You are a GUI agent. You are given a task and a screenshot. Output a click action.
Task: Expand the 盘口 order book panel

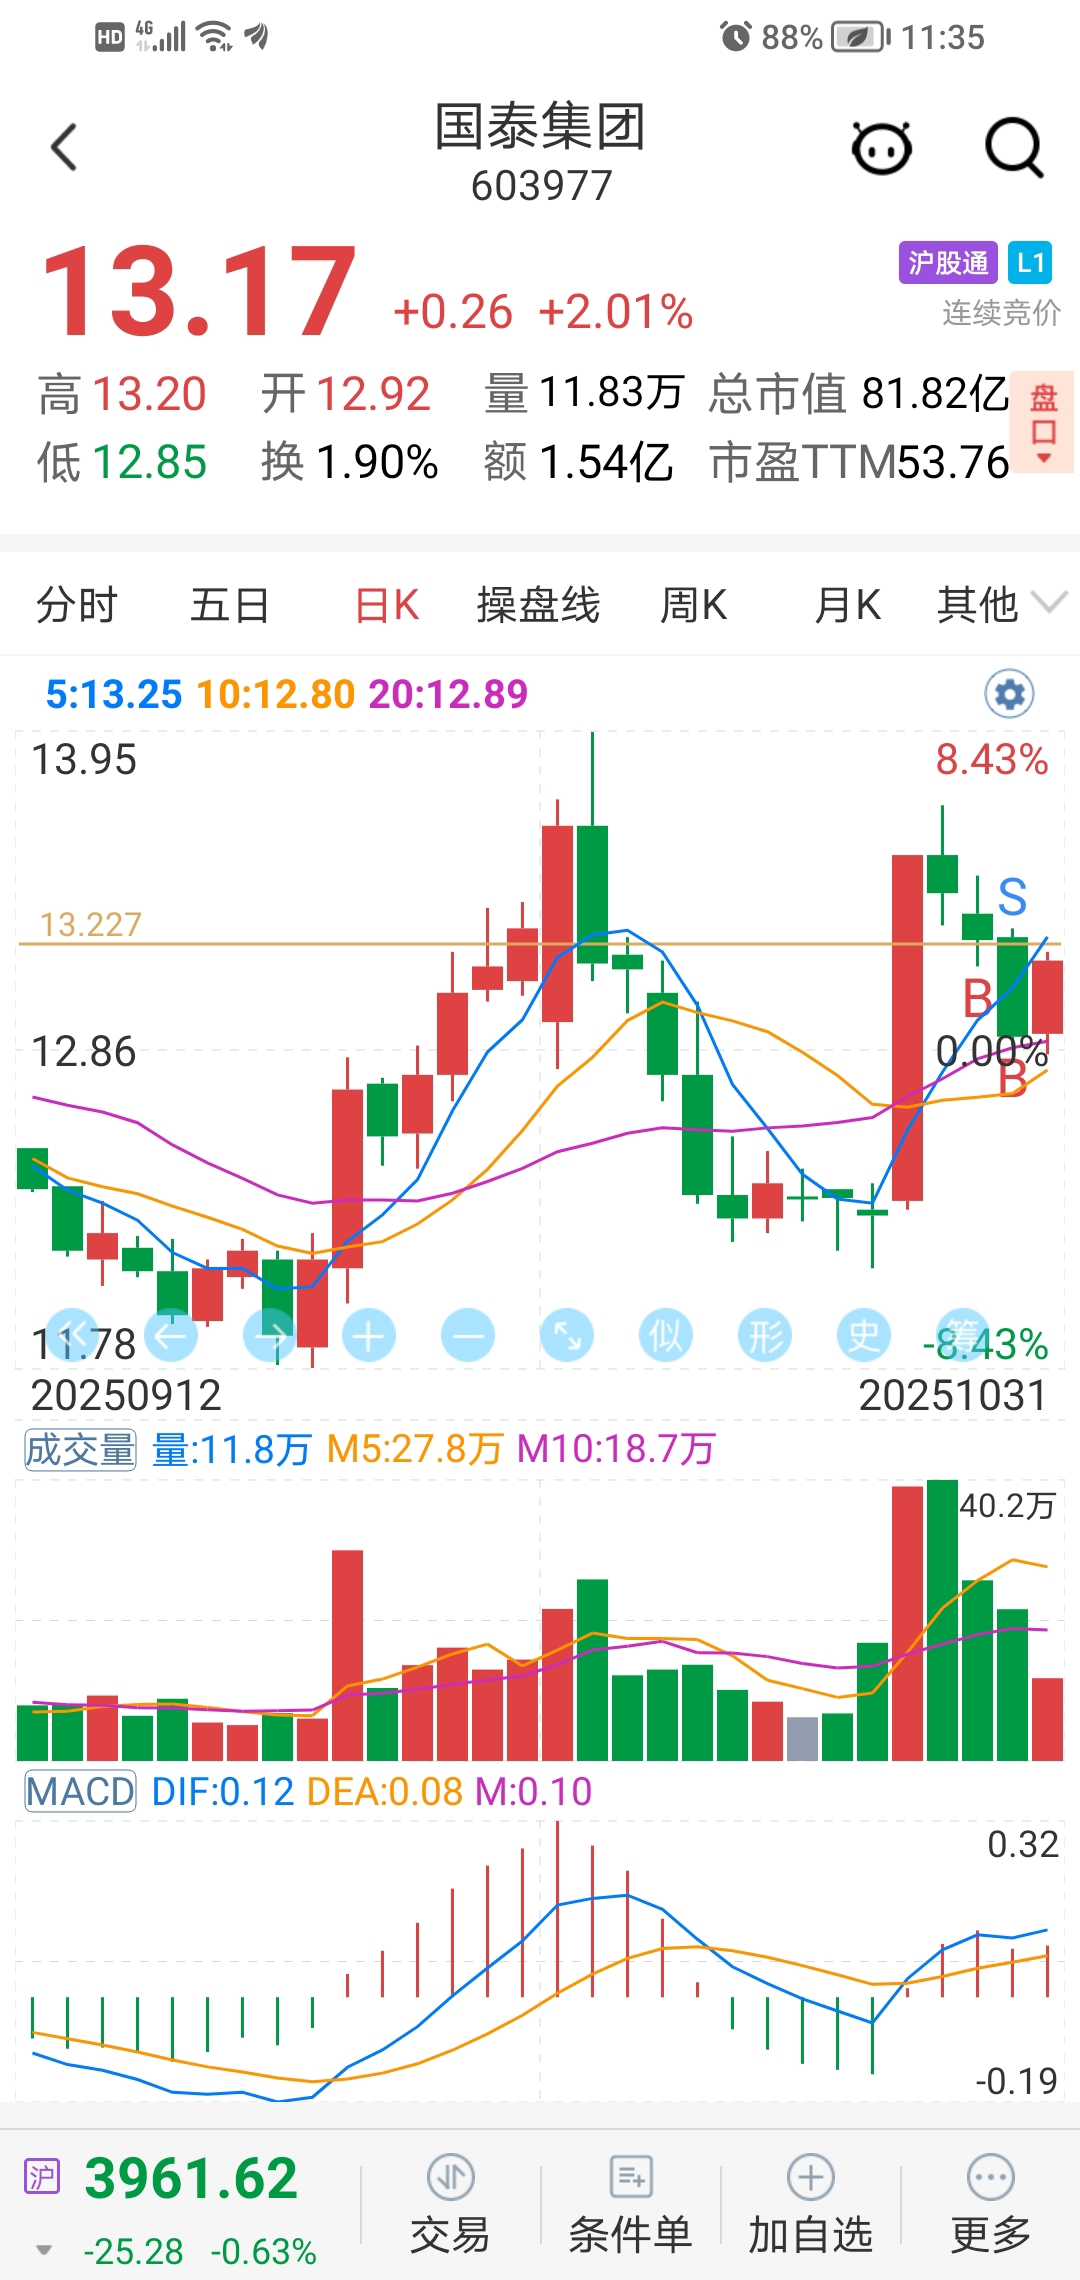click(x=1044, y=421)
